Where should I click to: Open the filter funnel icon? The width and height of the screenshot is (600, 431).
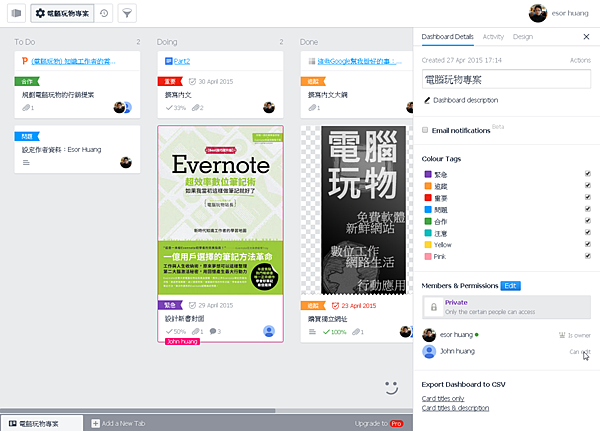pyautogui.click(x=127, y=13)
